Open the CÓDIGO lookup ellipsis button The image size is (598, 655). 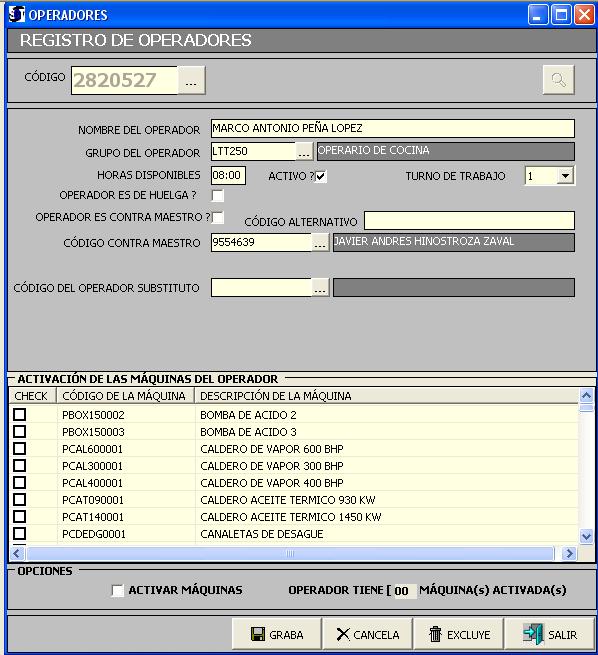191,80
